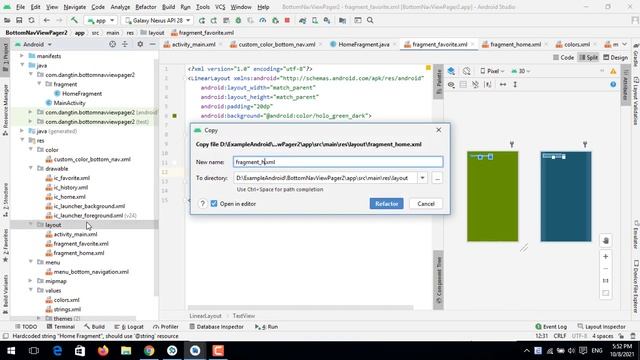This screenshot has width=640, height=360.
Task: Select the Code view mode
Action: (564, 58)
